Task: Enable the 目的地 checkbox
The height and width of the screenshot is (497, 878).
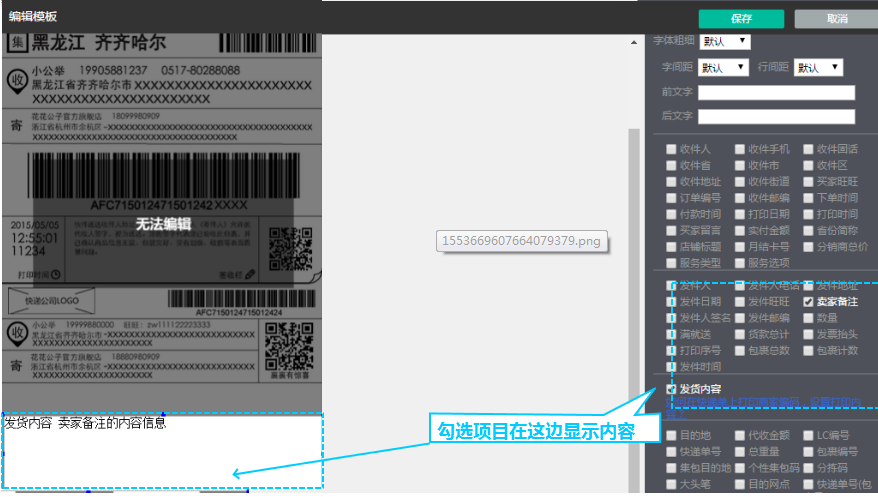Action: (x=671, y=435)
